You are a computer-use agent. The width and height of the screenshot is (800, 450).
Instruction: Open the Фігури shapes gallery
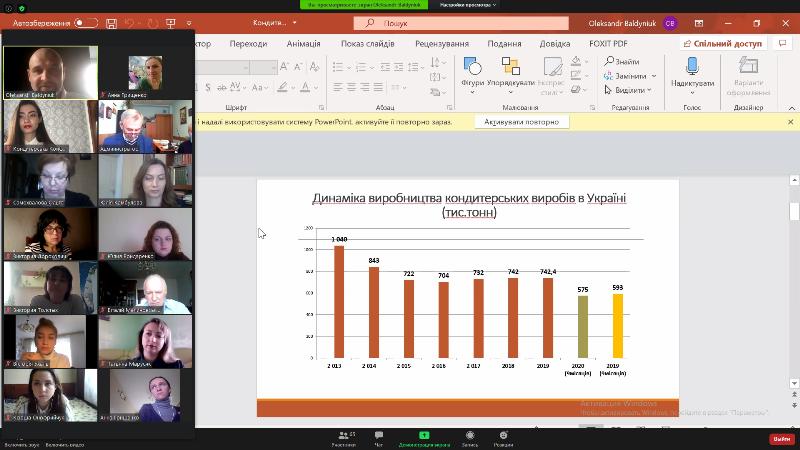472,70
